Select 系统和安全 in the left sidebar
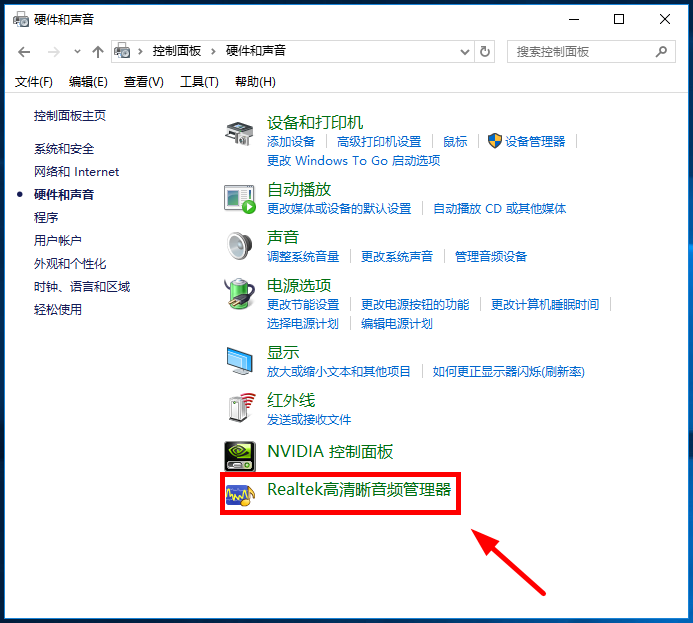Image resolution: width=693 pixels, height=623 pixels. click(x=64, y=148)
